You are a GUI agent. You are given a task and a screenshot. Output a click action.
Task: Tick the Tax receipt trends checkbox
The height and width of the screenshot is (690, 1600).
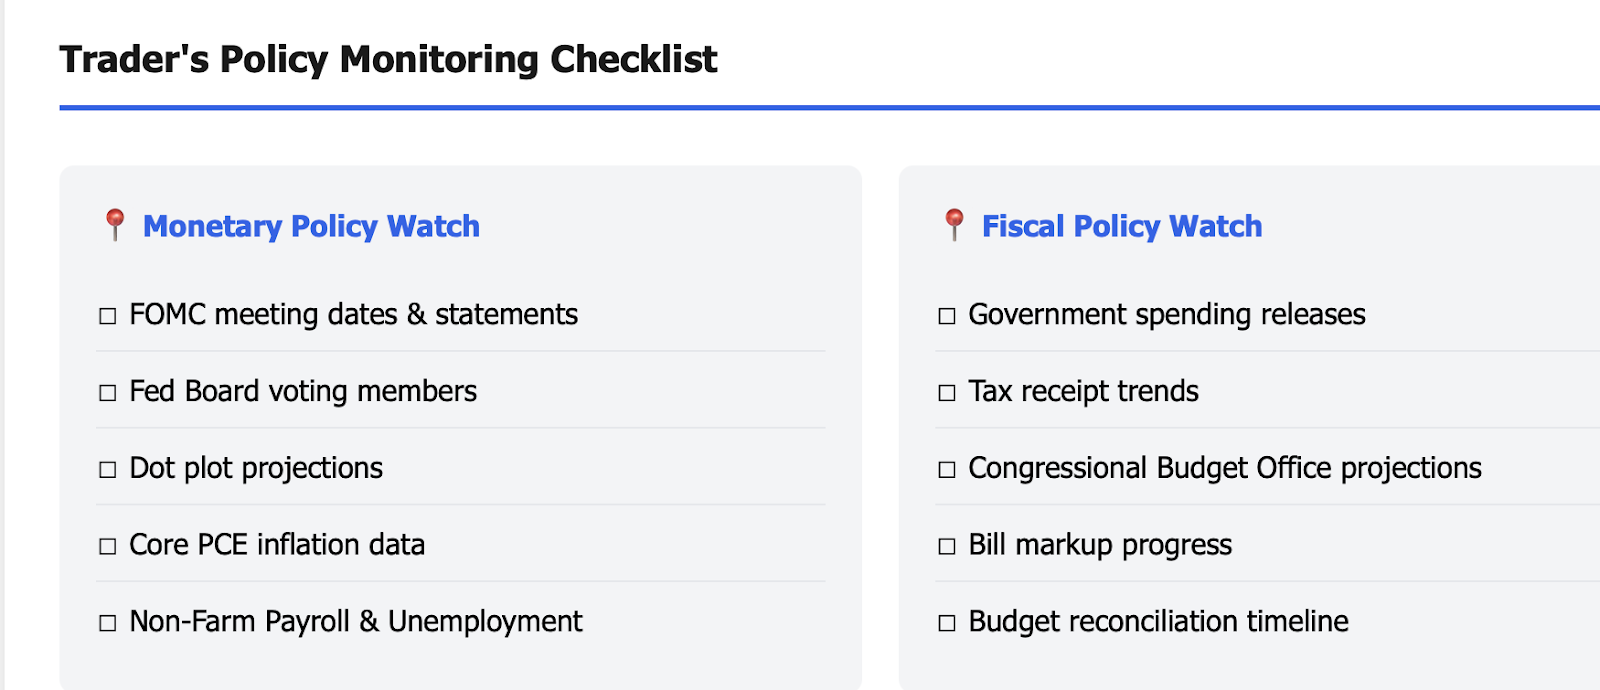point(947,393)
